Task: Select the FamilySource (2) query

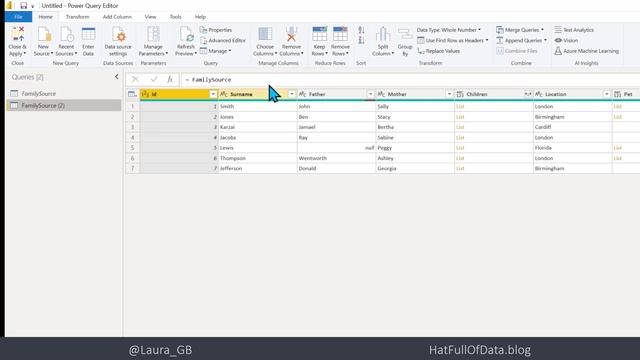Action: [x=64, y=105]
